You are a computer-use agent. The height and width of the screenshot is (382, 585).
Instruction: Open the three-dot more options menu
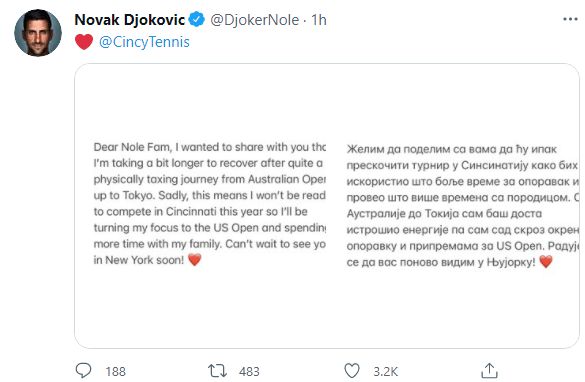(570, 19)
